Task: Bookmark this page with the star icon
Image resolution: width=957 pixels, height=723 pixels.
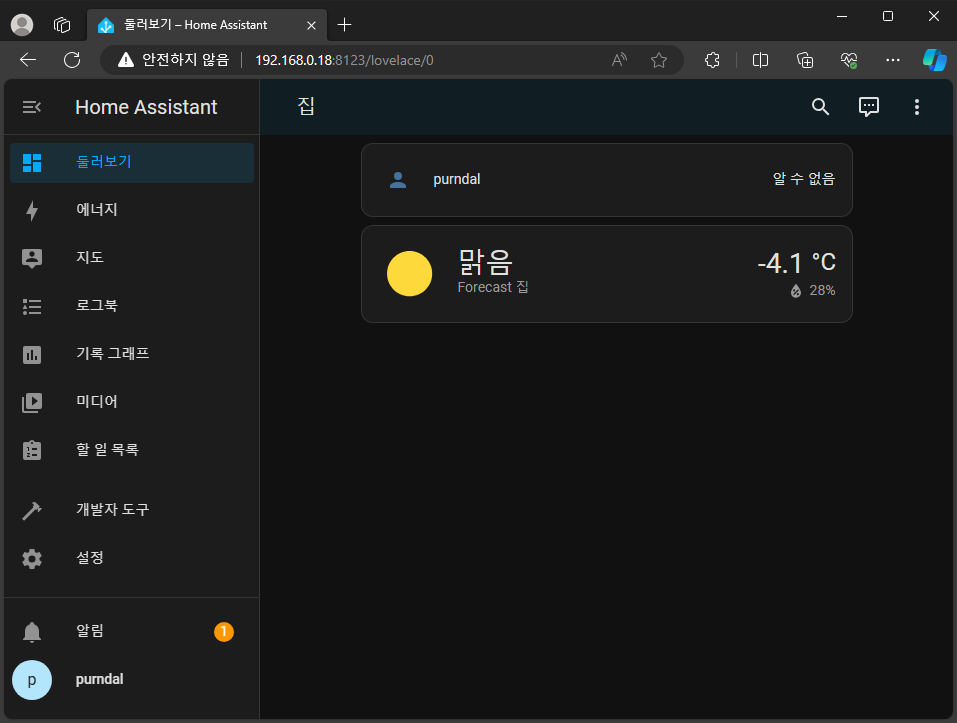Action: click(x=659, y=60)
